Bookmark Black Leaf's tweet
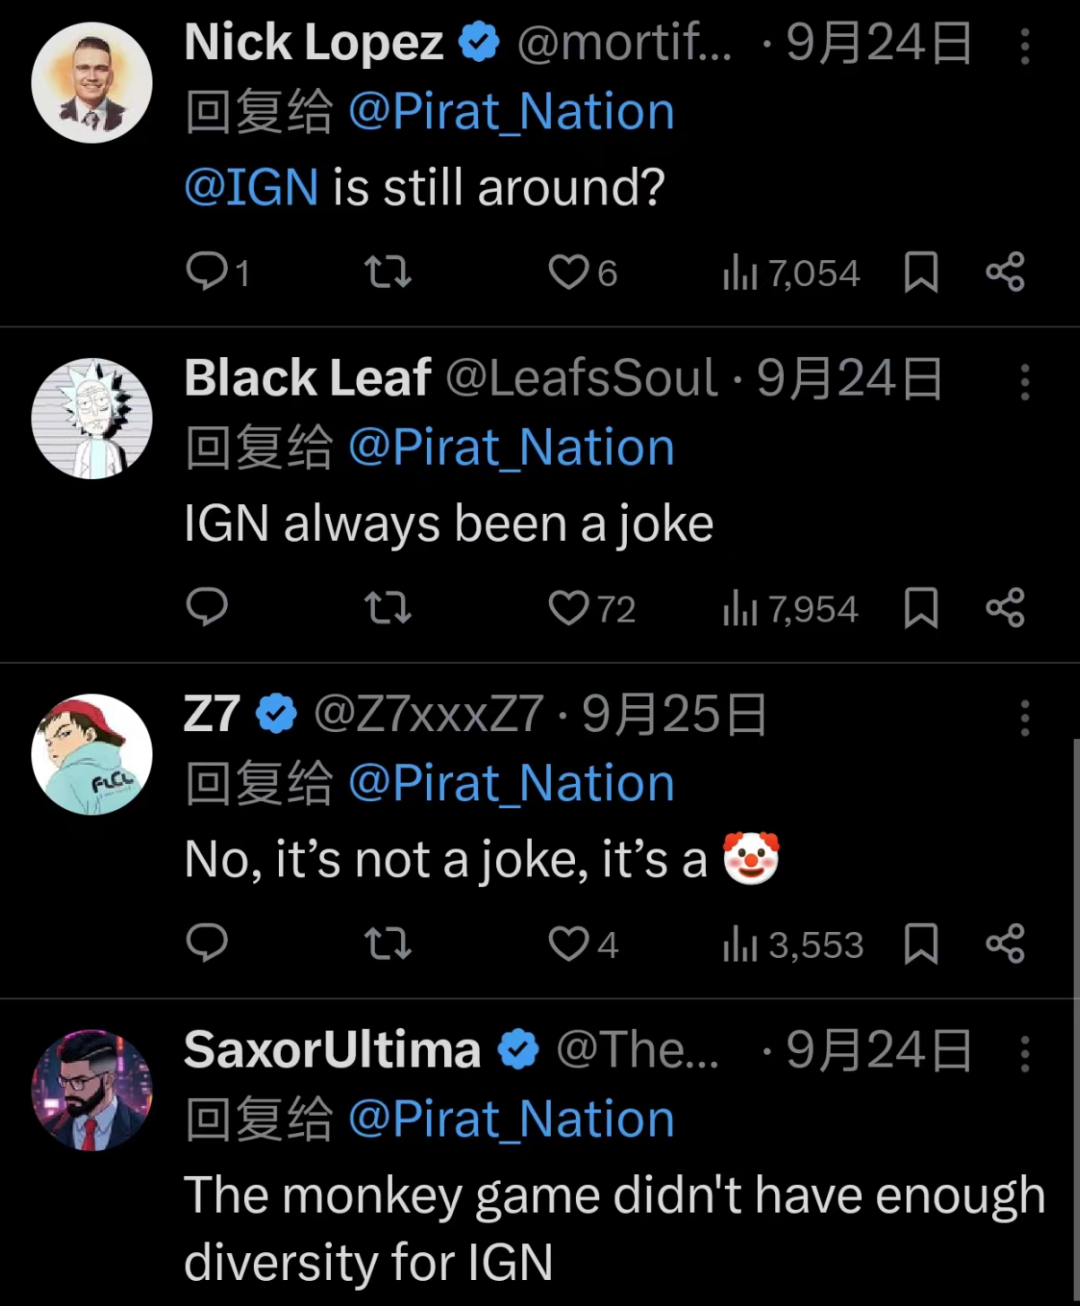The height and width of the screenshot is (1306, 1080). click(x=921, y=608)
